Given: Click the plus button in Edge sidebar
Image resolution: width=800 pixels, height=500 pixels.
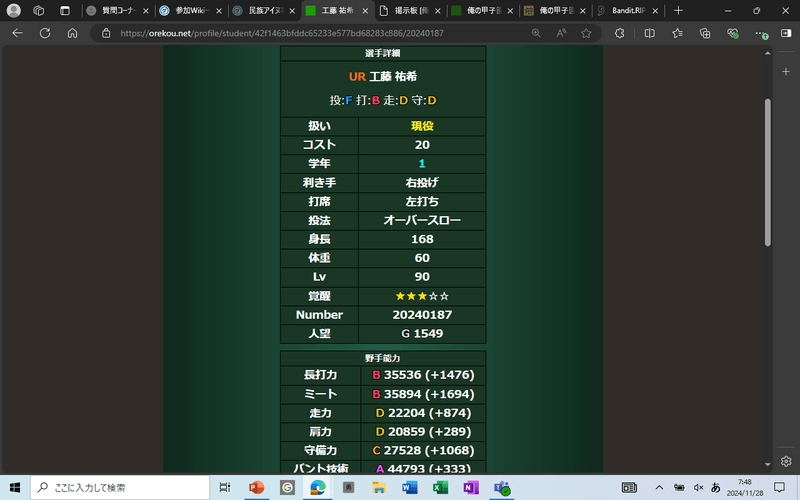Looking at the screenshot, I should 786,73.
